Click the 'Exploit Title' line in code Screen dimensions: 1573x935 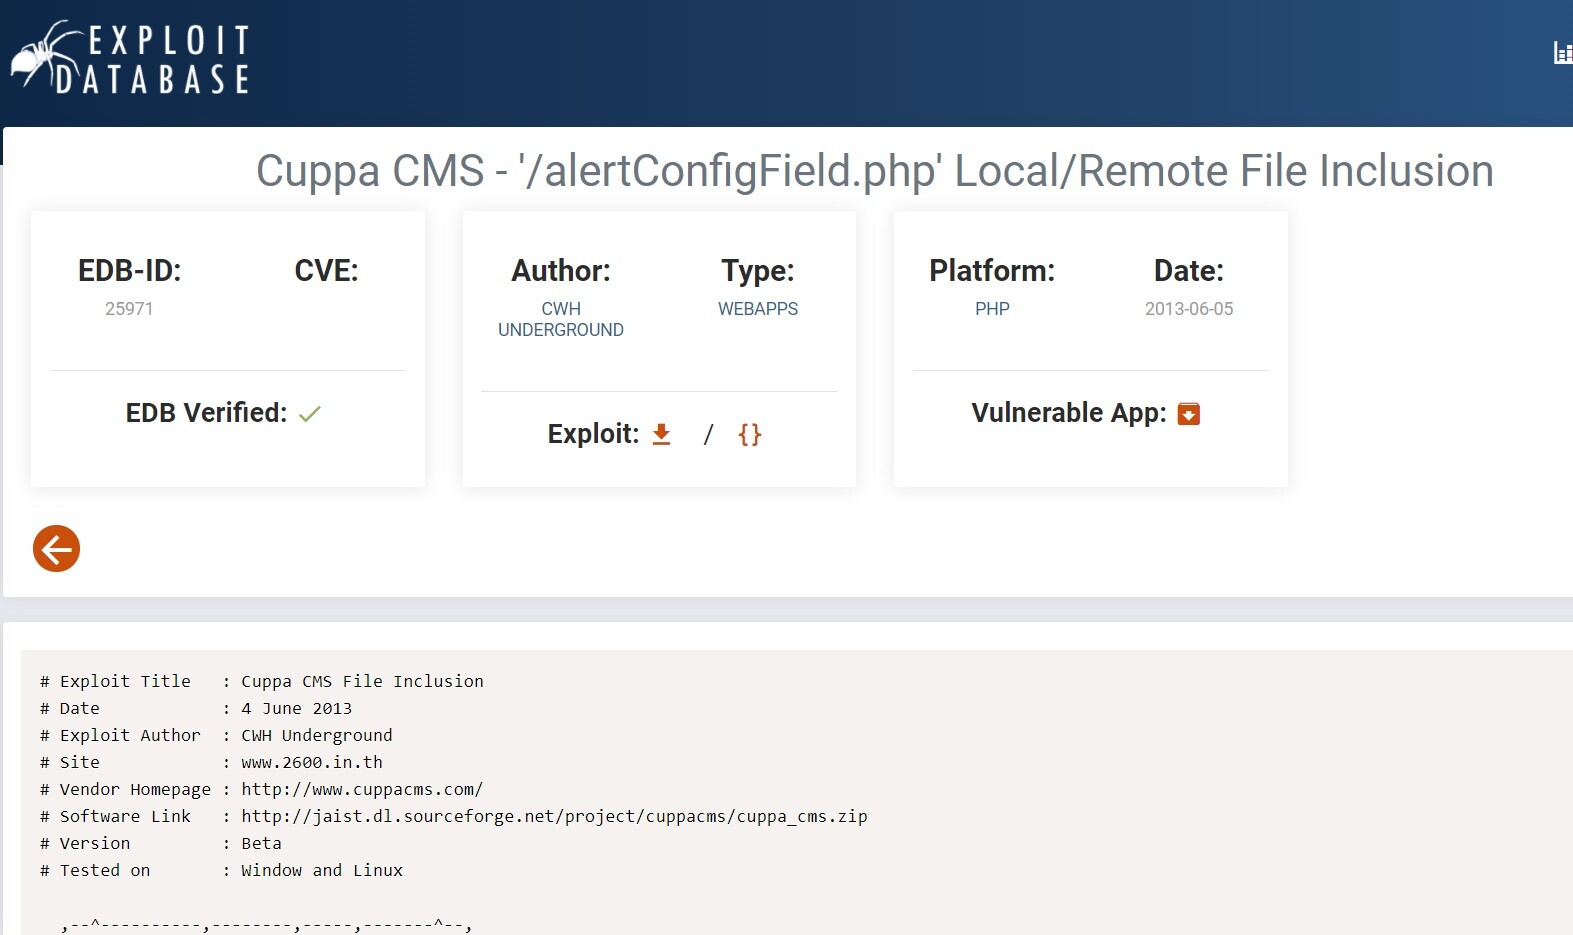[261, 681]
